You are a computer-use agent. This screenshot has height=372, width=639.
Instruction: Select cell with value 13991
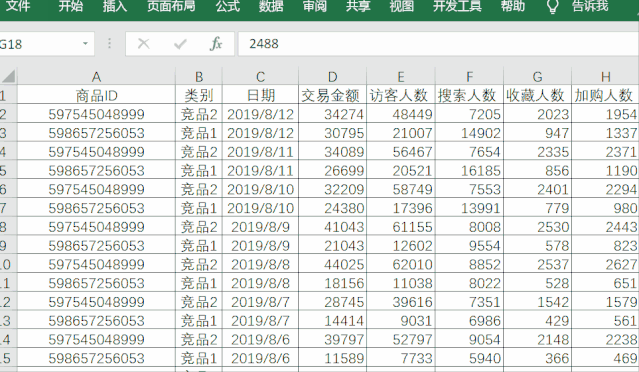point(469,208)
